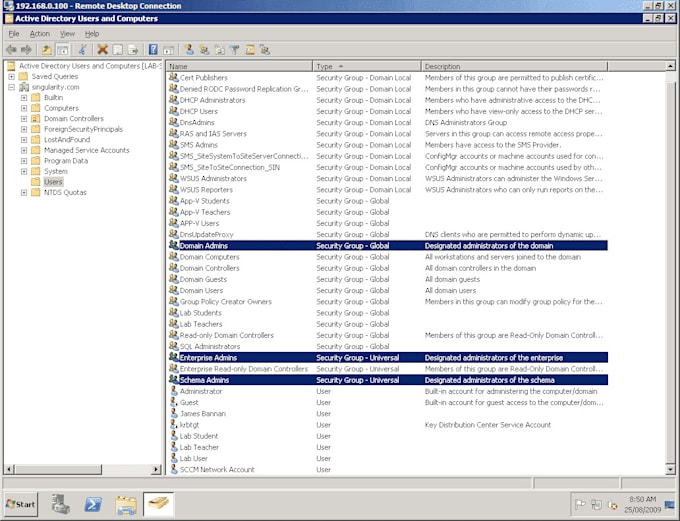Create a new organizational unit toolbar icon
The image size is (680, 521).
point(220,50)
